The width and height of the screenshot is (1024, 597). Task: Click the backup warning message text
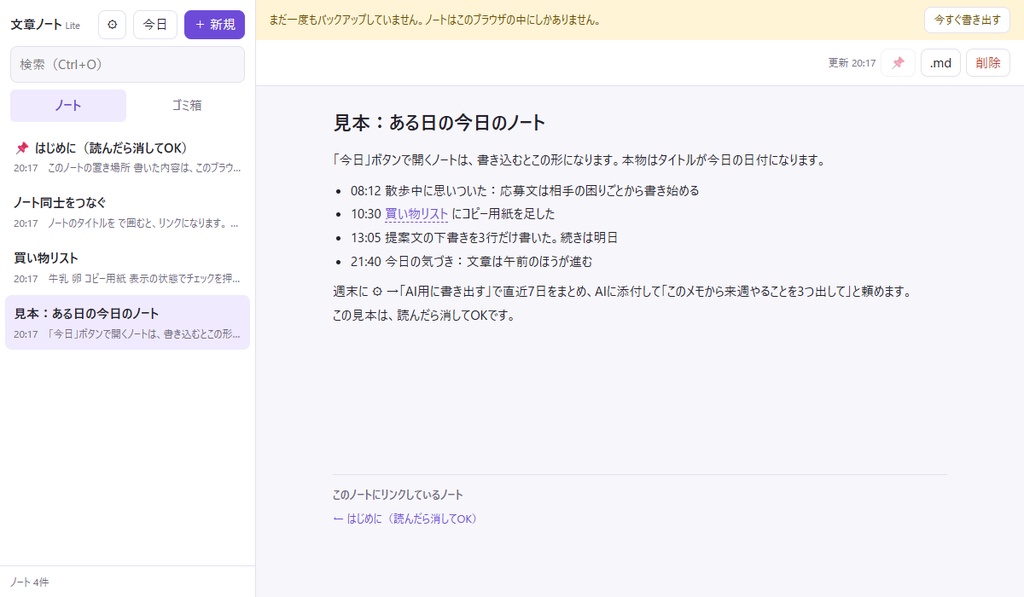(x=435, y=20)
